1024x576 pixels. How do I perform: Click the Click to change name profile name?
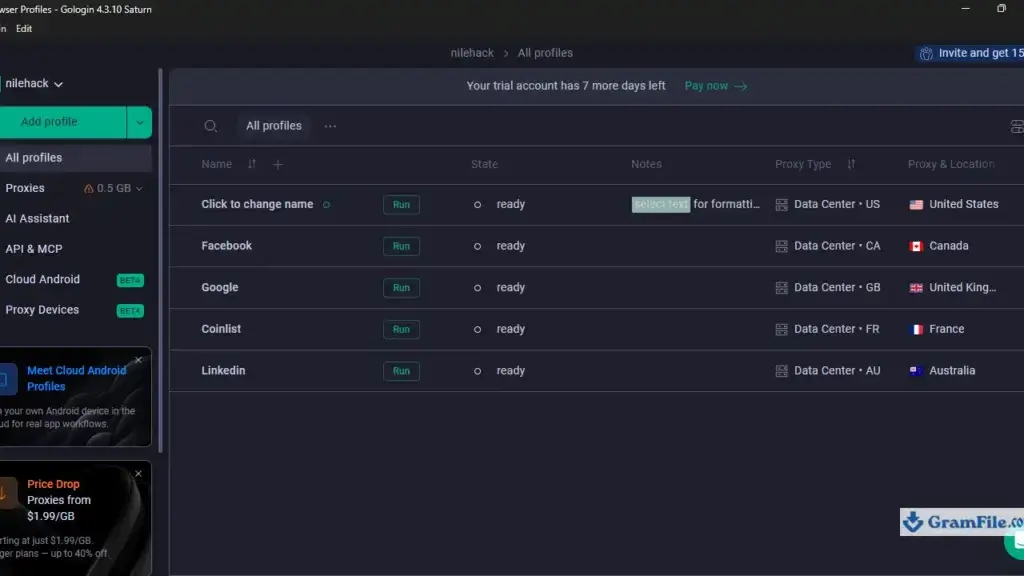pyautogui.click(x=257, y=204)
